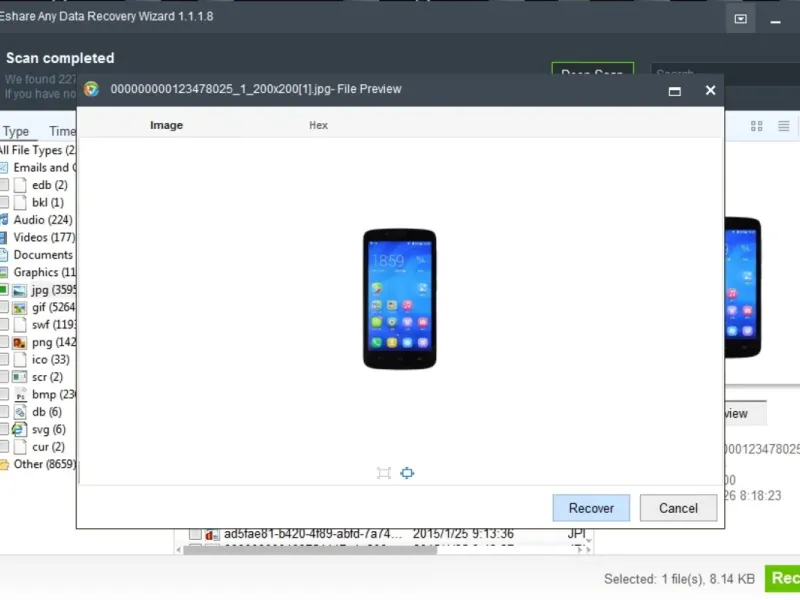The height and width of the screenshot is (600, 800).
Task: Click the bkl file type icon
Action: point(20,202)
